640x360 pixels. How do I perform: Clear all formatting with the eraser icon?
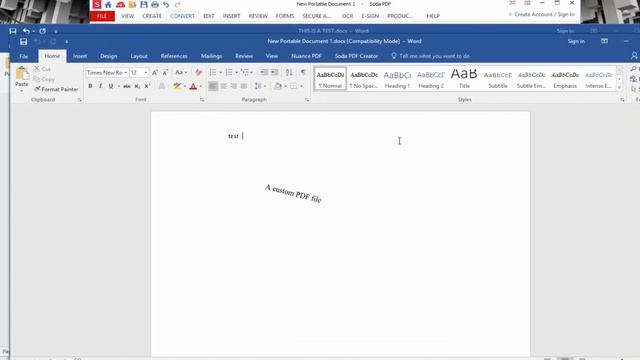coord(199,72)
